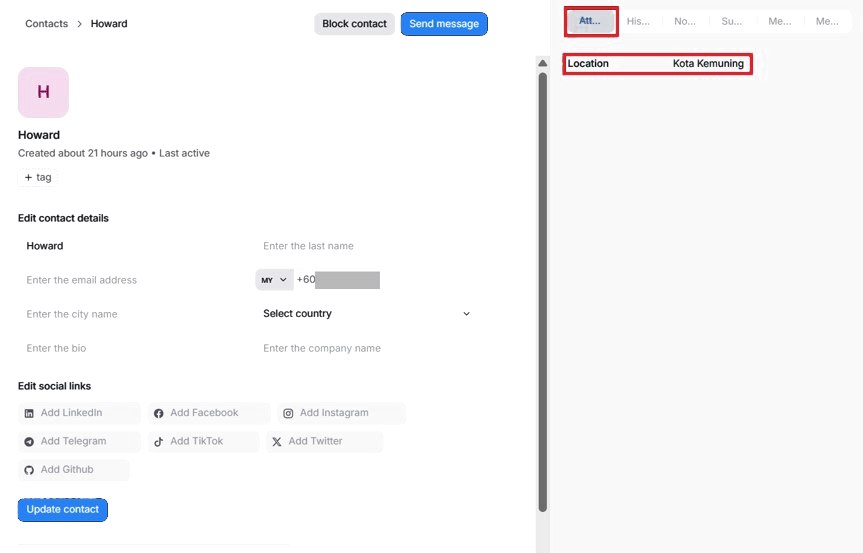Click the Block contact button
The image size is (863, 553).
click(354, 24)
